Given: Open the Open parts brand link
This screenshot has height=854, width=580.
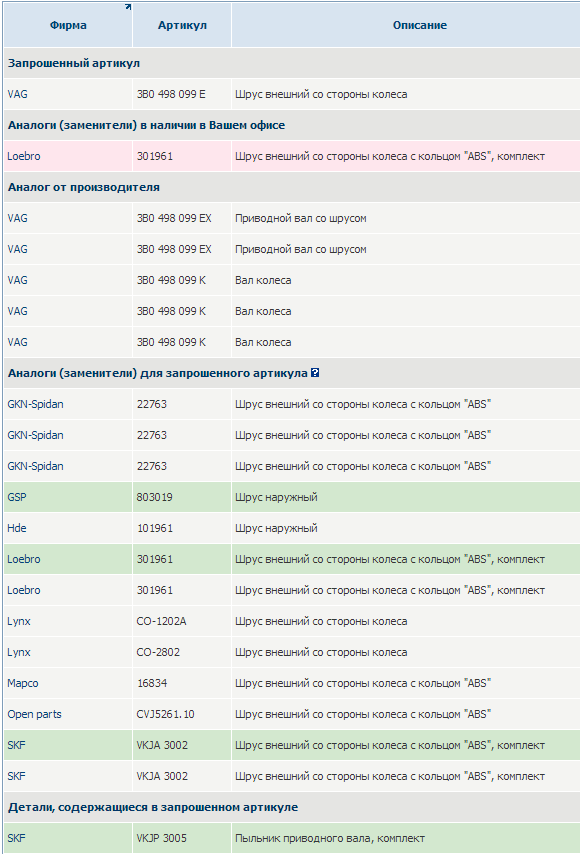Looking at the screenshot, I should tap(34, 715).
